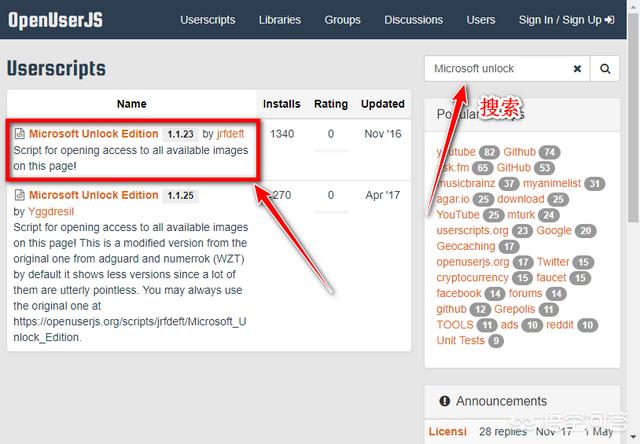Select the musicbrainz tag
Image resolution: width=640 pixels, height=444 pixels.
point(466,184)
